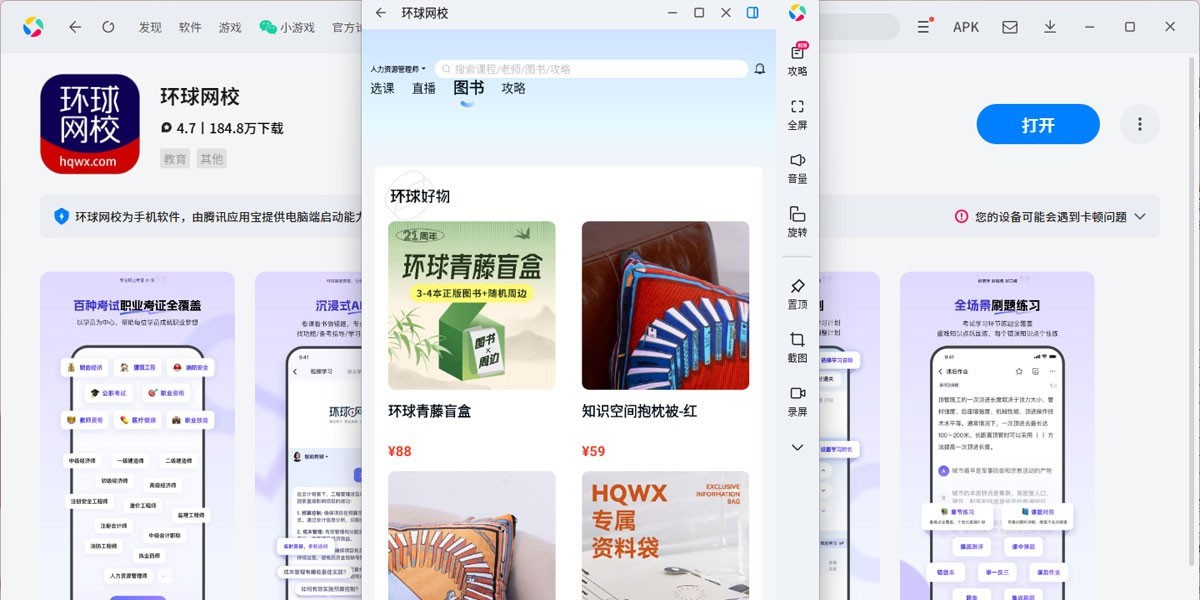Click the 其他 category tag
The image size is (1200, 600).
click(211, 159)
